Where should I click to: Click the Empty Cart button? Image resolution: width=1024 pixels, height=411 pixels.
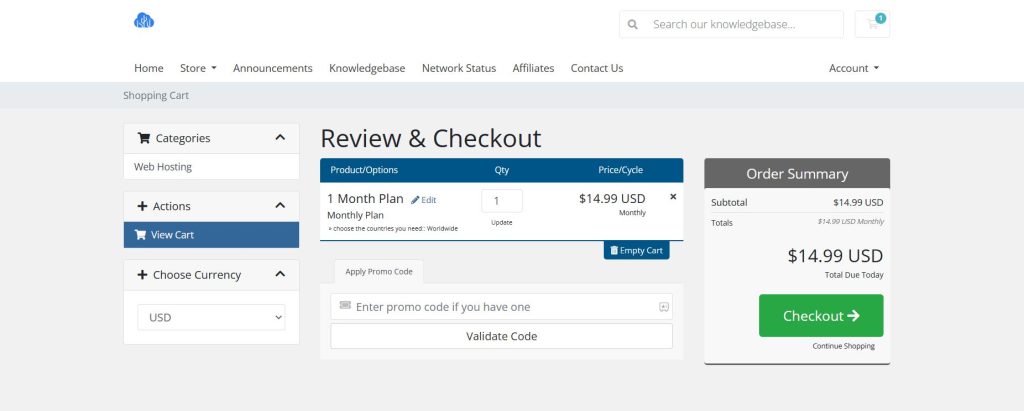(636, 250)
